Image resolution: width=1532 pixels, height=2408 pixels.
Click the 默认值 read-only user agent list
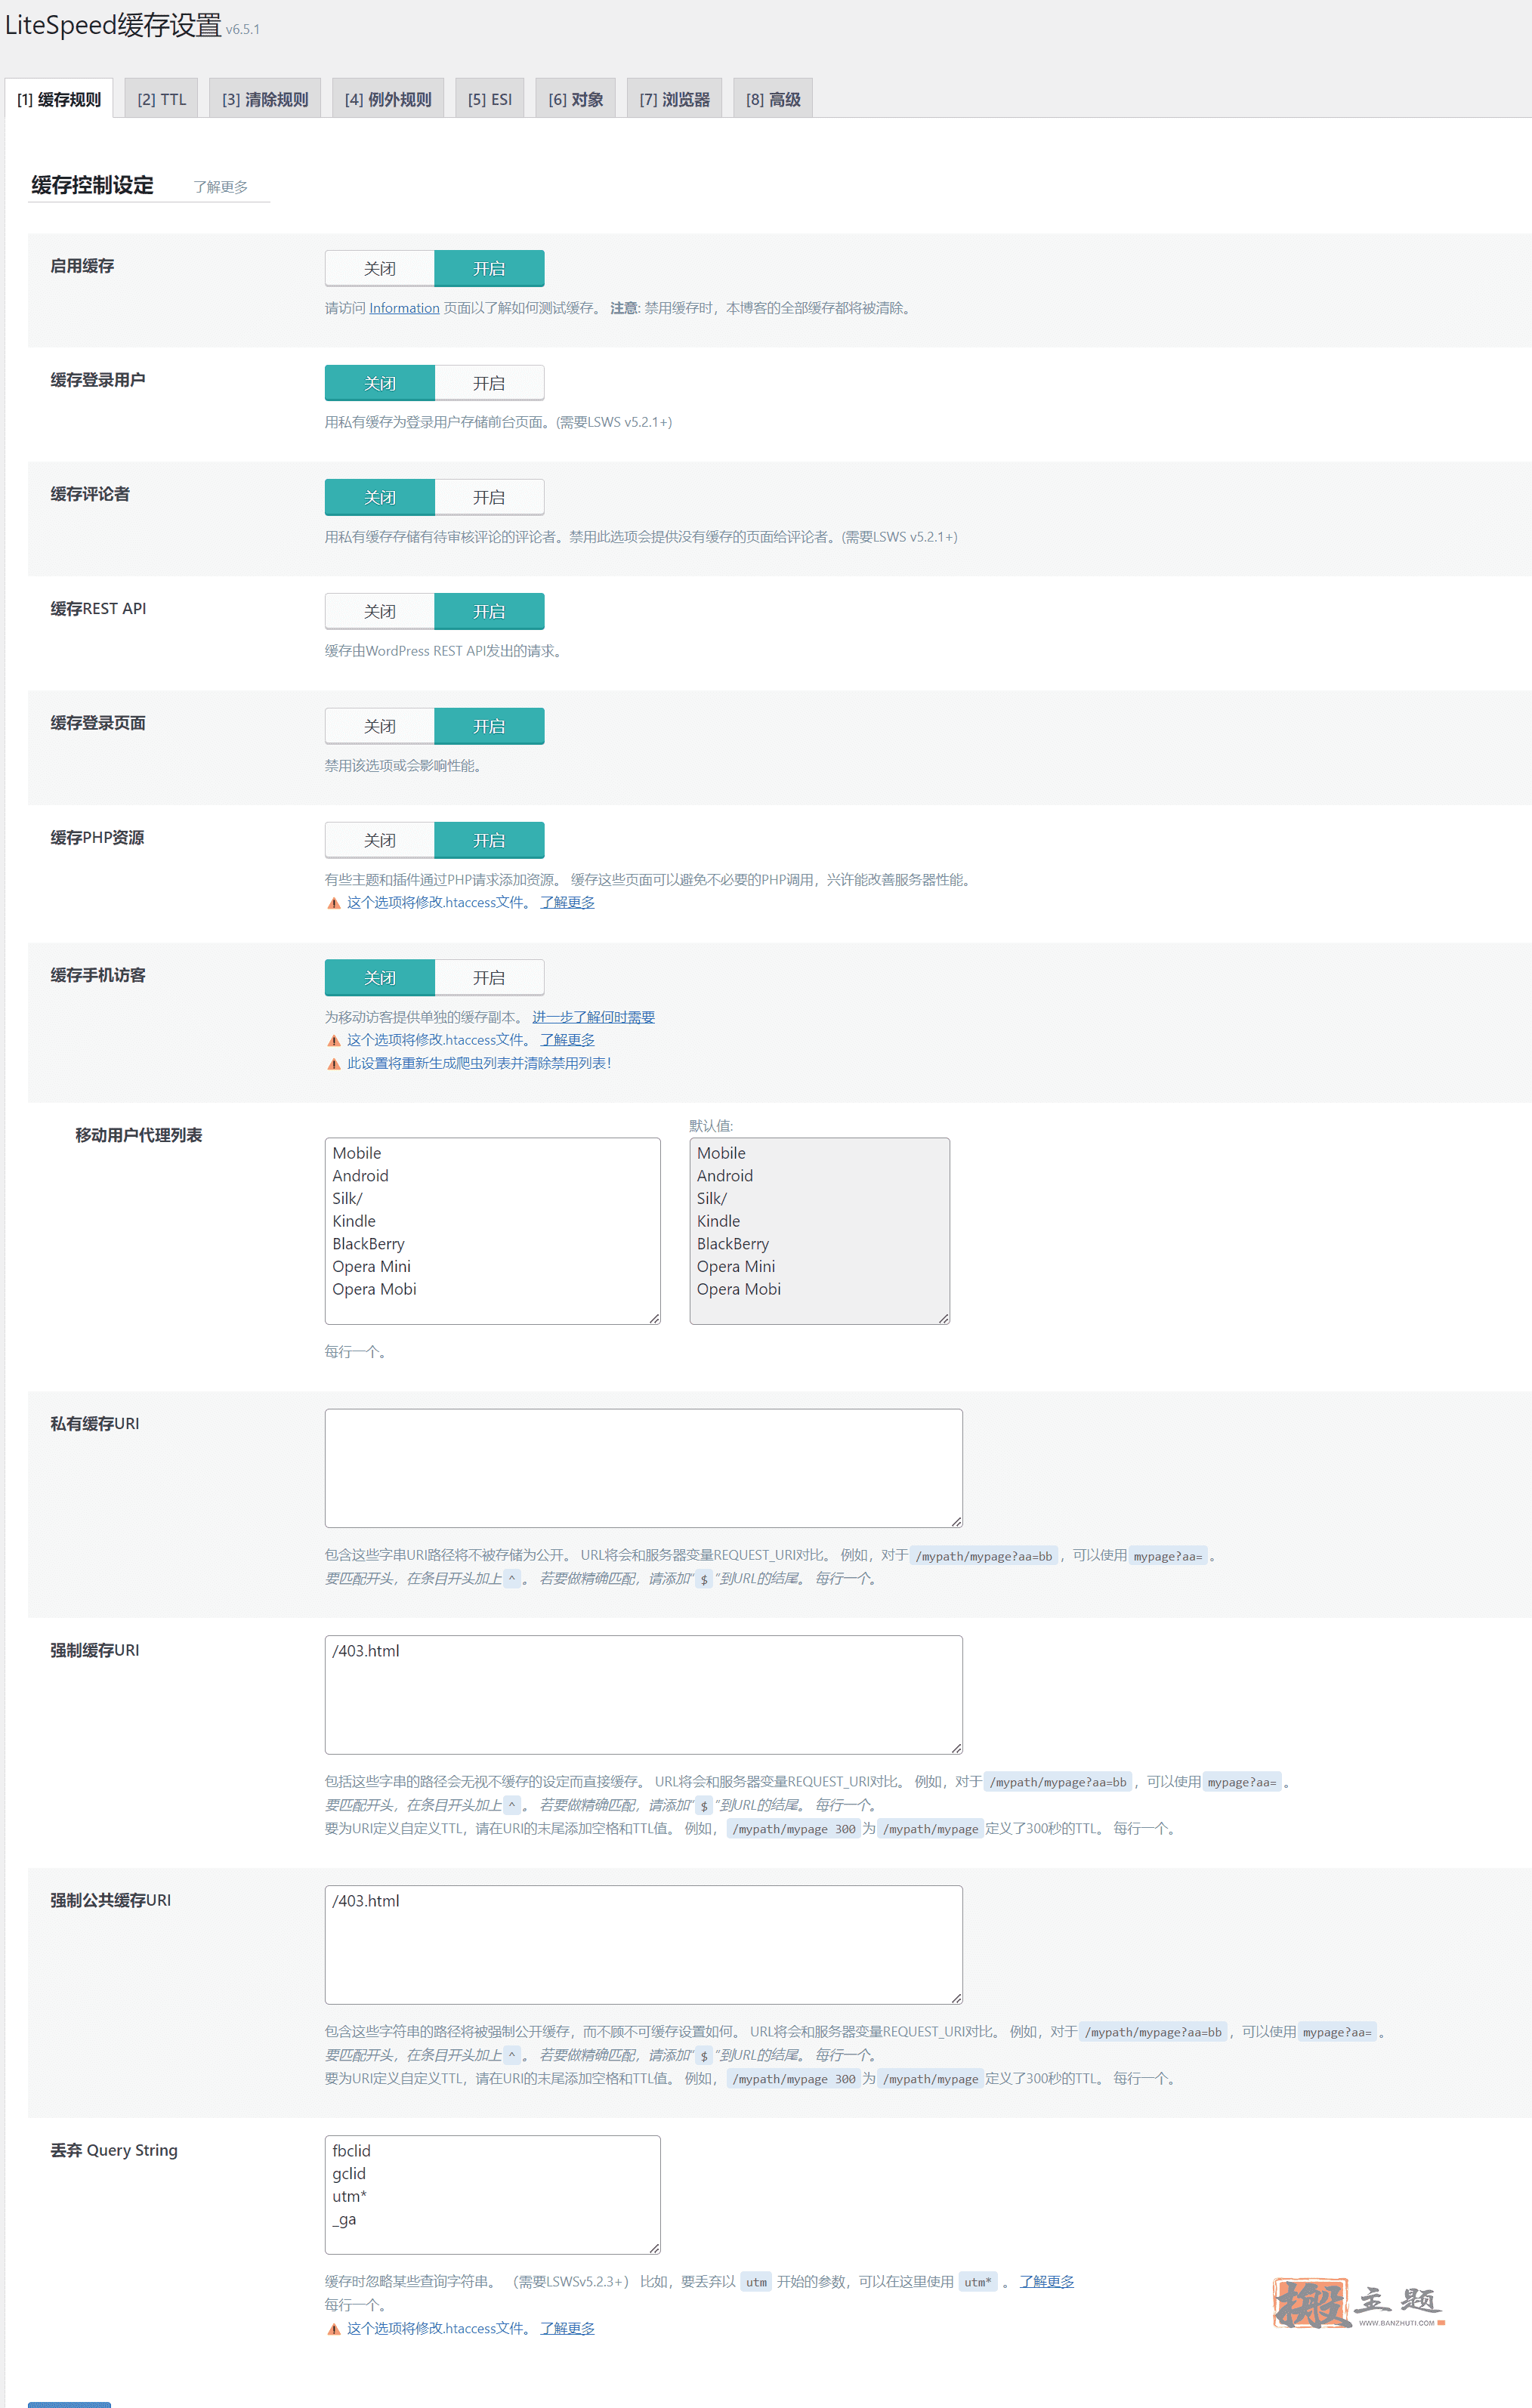coord(819,1231)
